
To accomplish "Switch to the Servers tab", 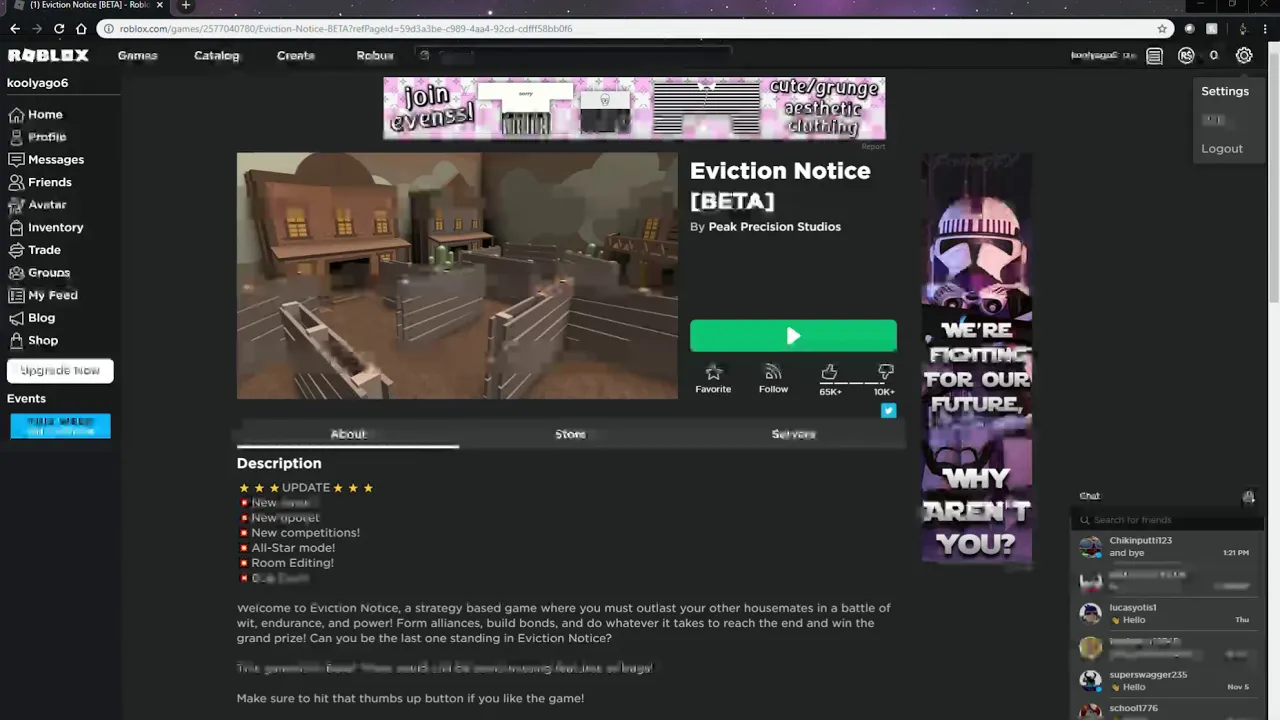I will tap(793, 434).
